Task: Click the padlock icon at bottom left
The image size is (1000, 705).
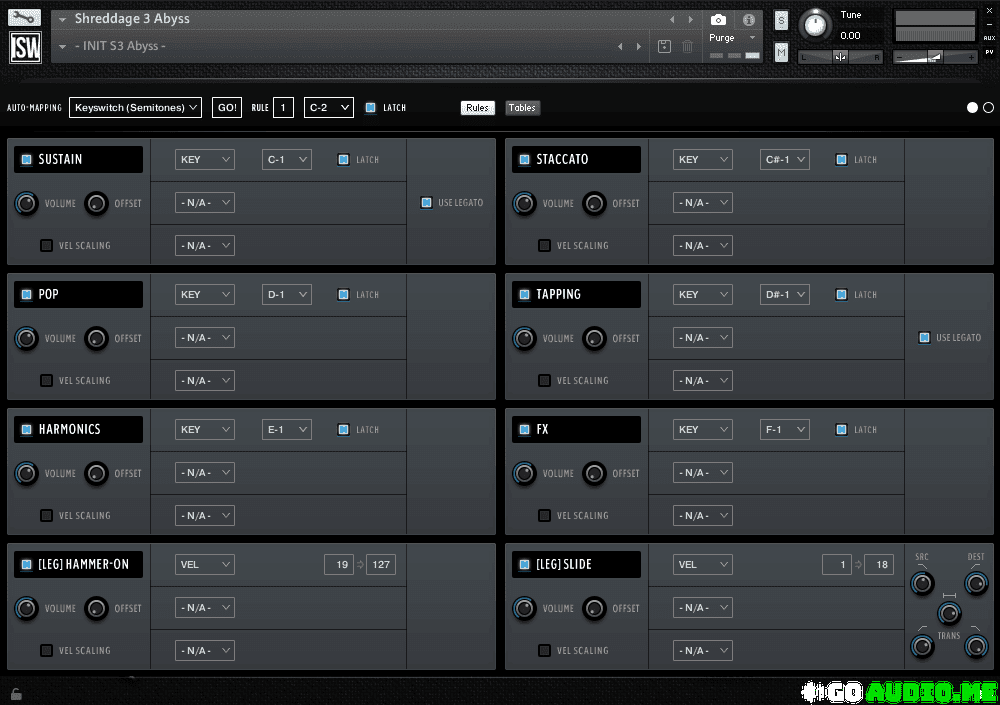Action: point(15,693)
